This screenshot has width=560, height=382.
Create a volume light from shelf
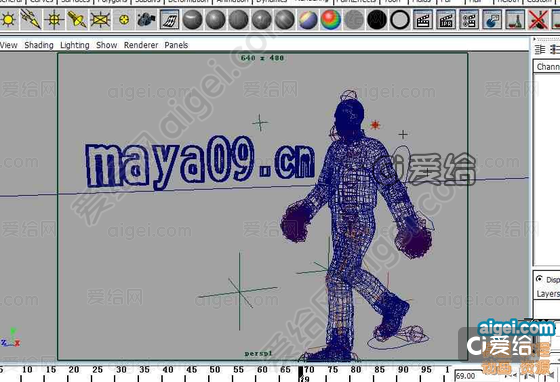[124, 19]
